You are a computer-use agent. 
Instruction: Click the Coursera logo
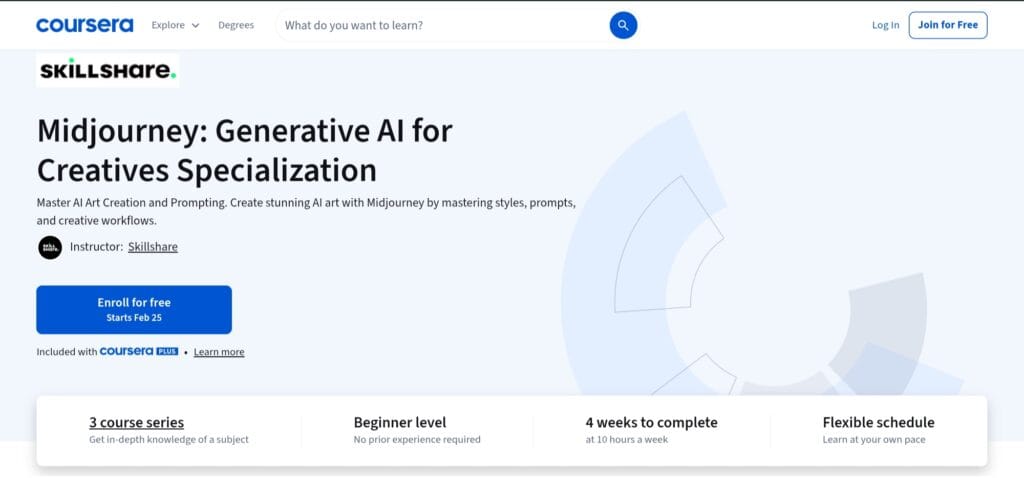(x=85, y=25)
